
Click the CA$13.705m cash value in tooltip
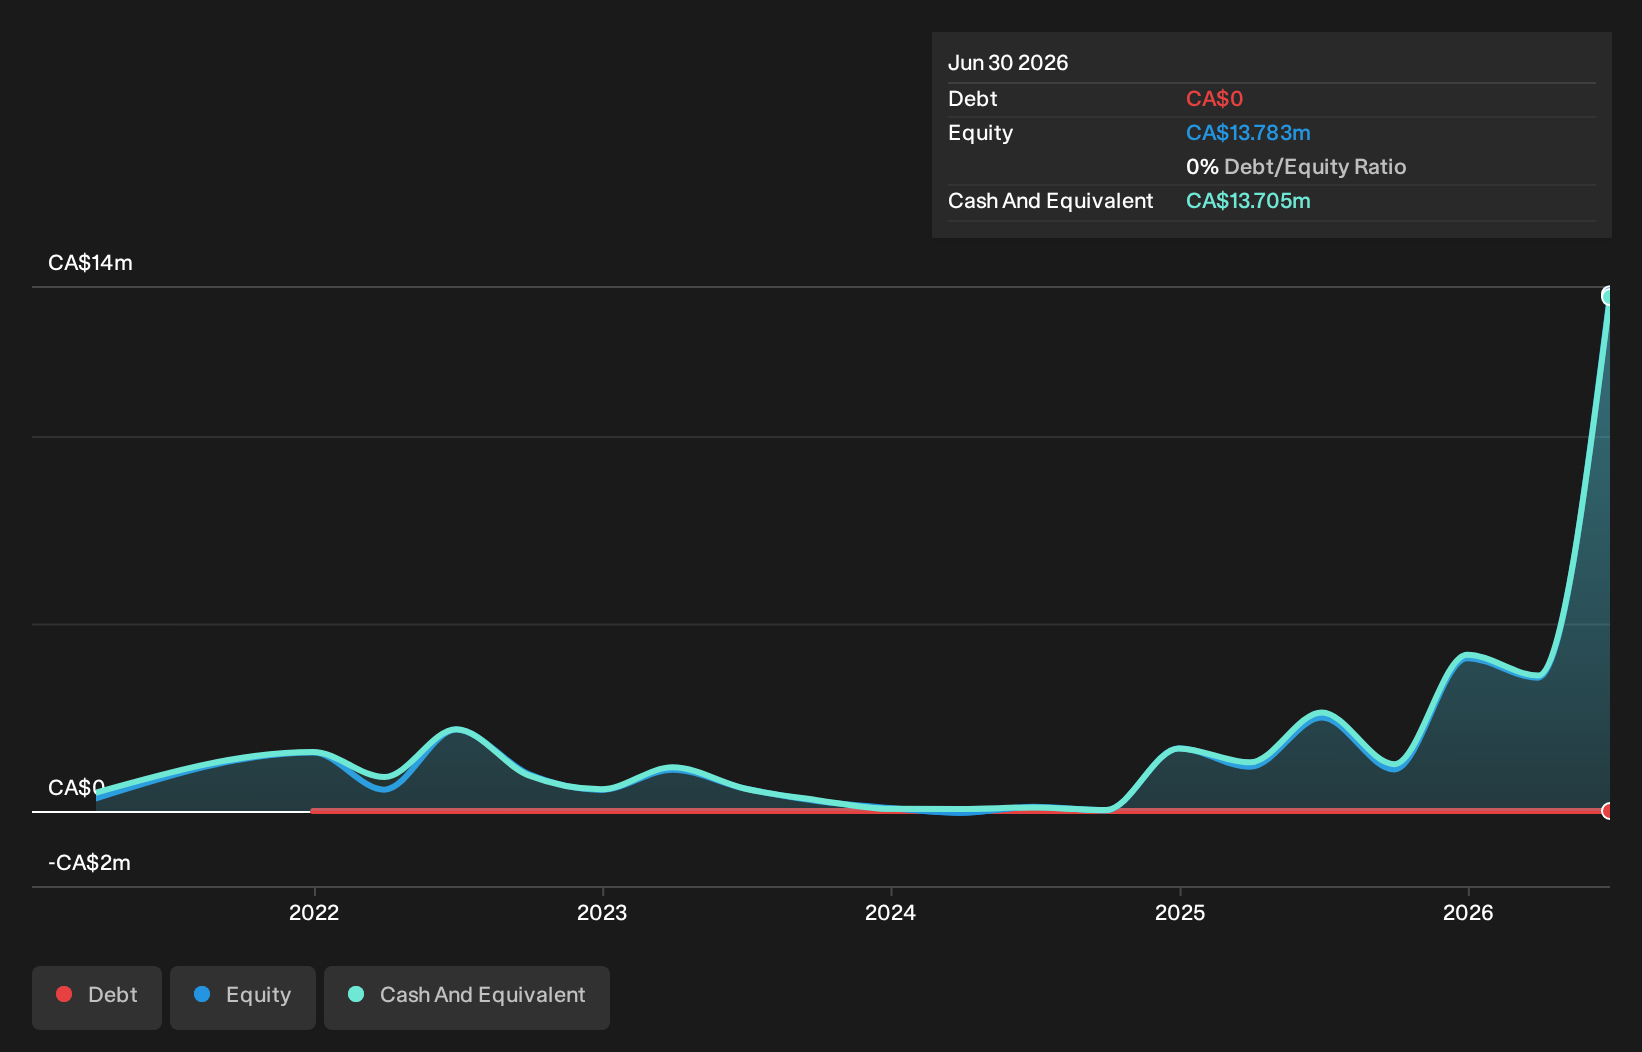[x=1248, y=201]
